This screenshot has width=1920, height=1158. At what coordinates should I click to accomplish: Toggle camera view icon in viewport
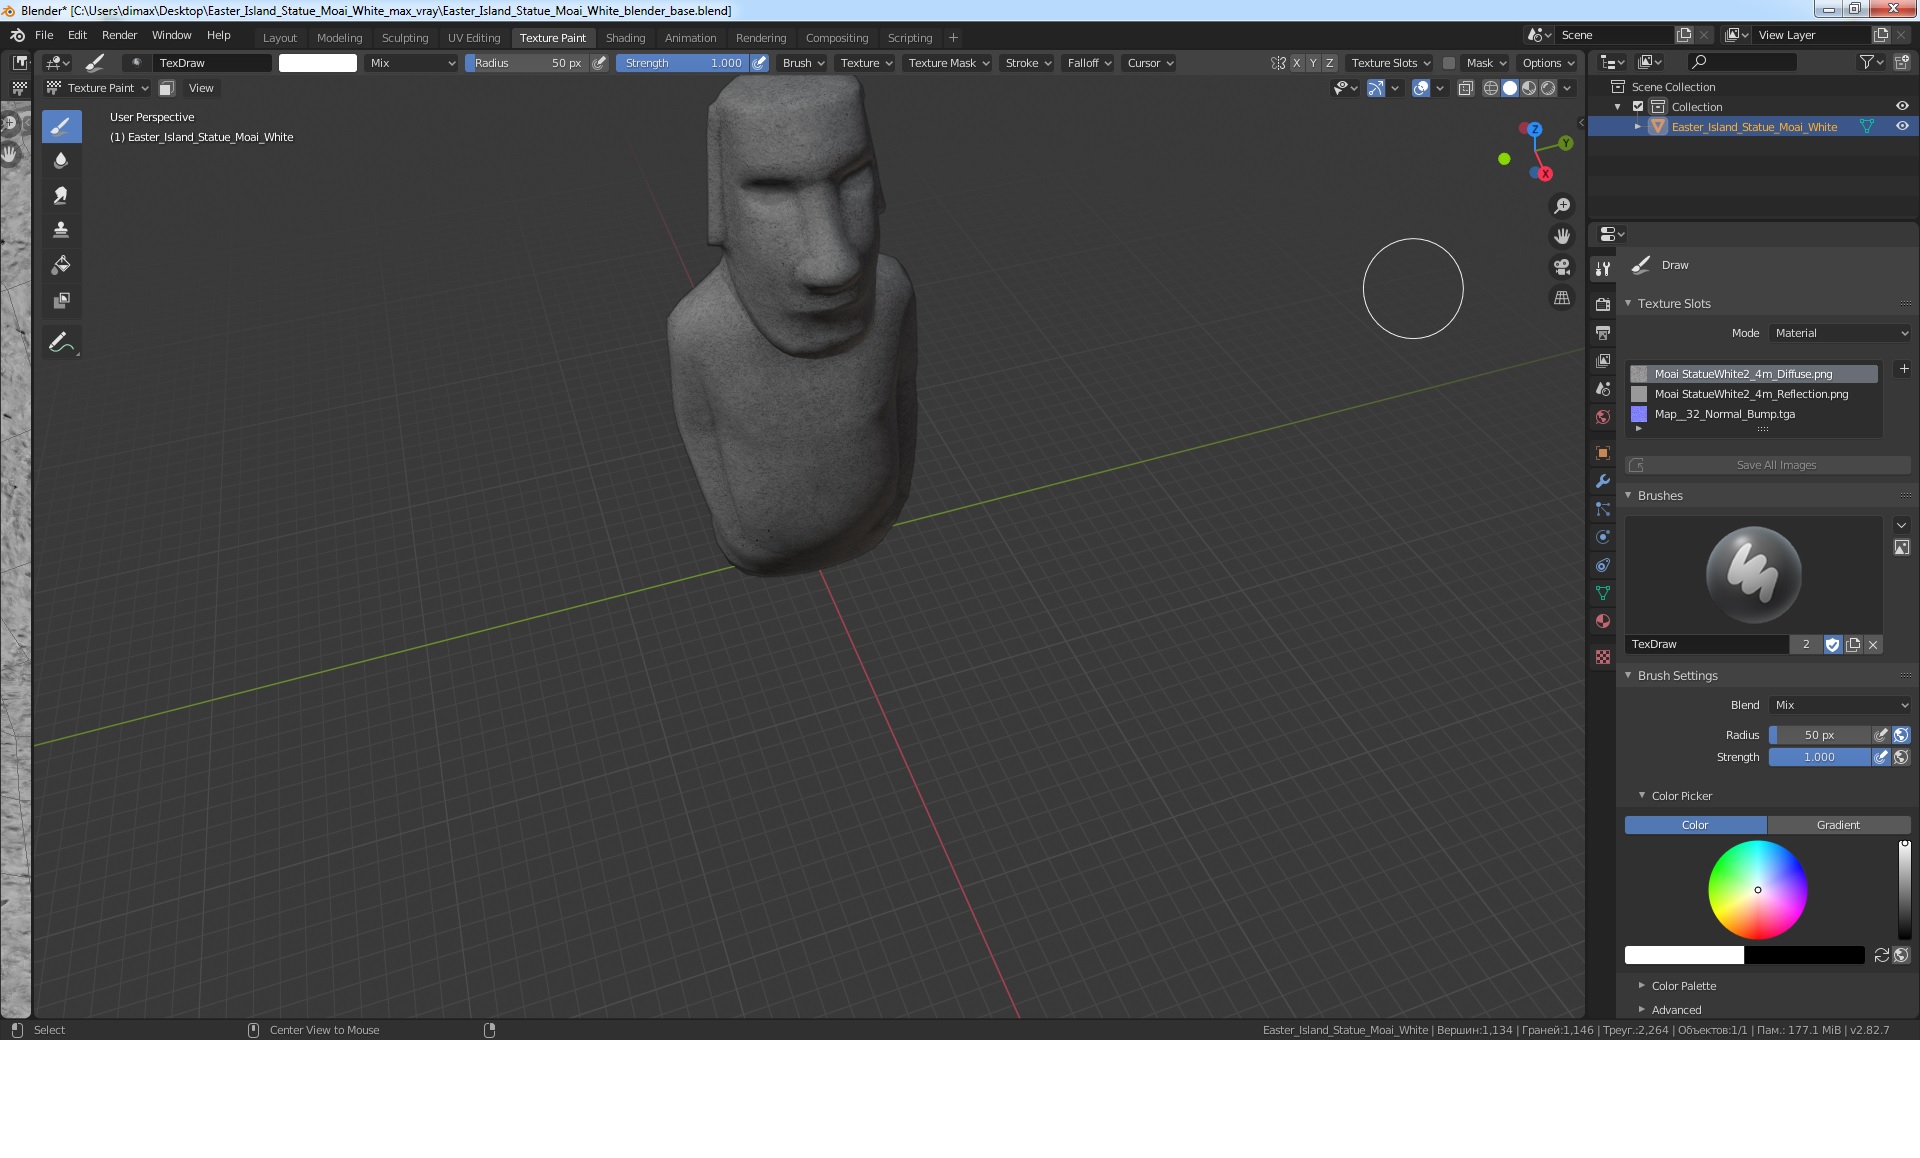coord(1561,267)
